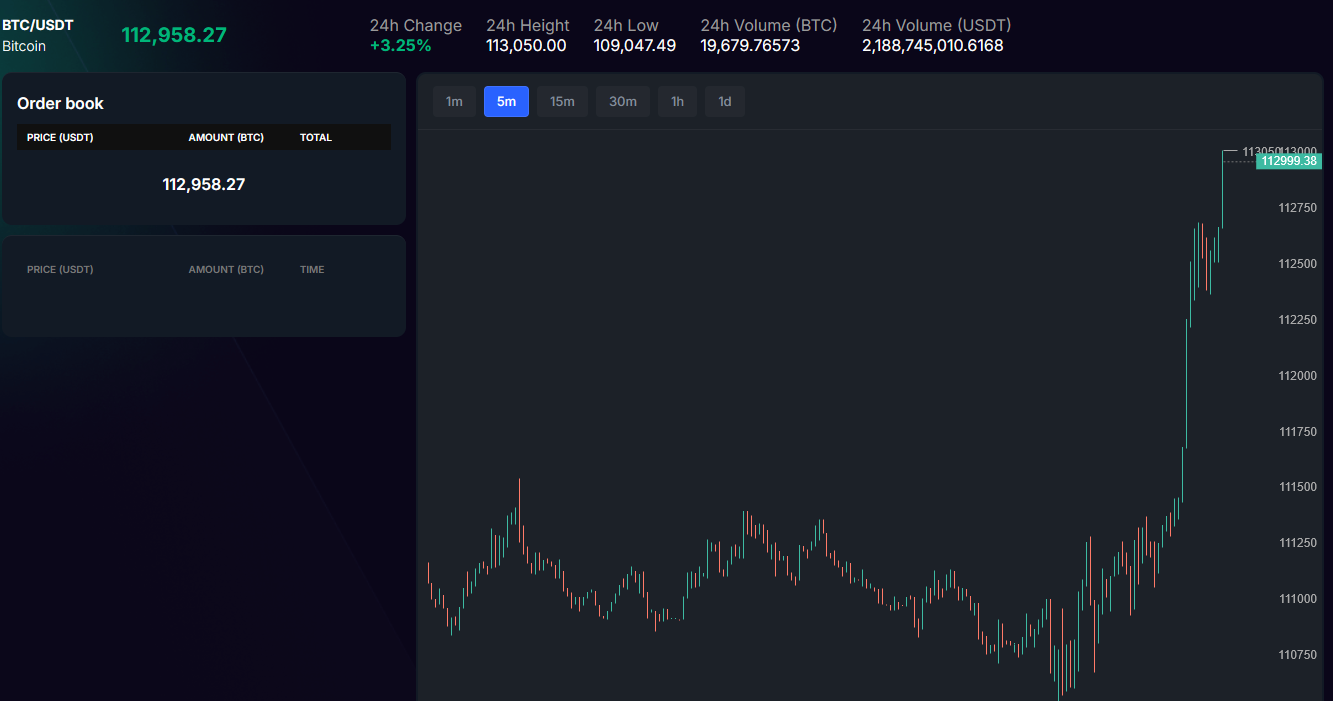Click the 112000 label on price axis
This screenshot has height=701, width=1333.
1297,375
